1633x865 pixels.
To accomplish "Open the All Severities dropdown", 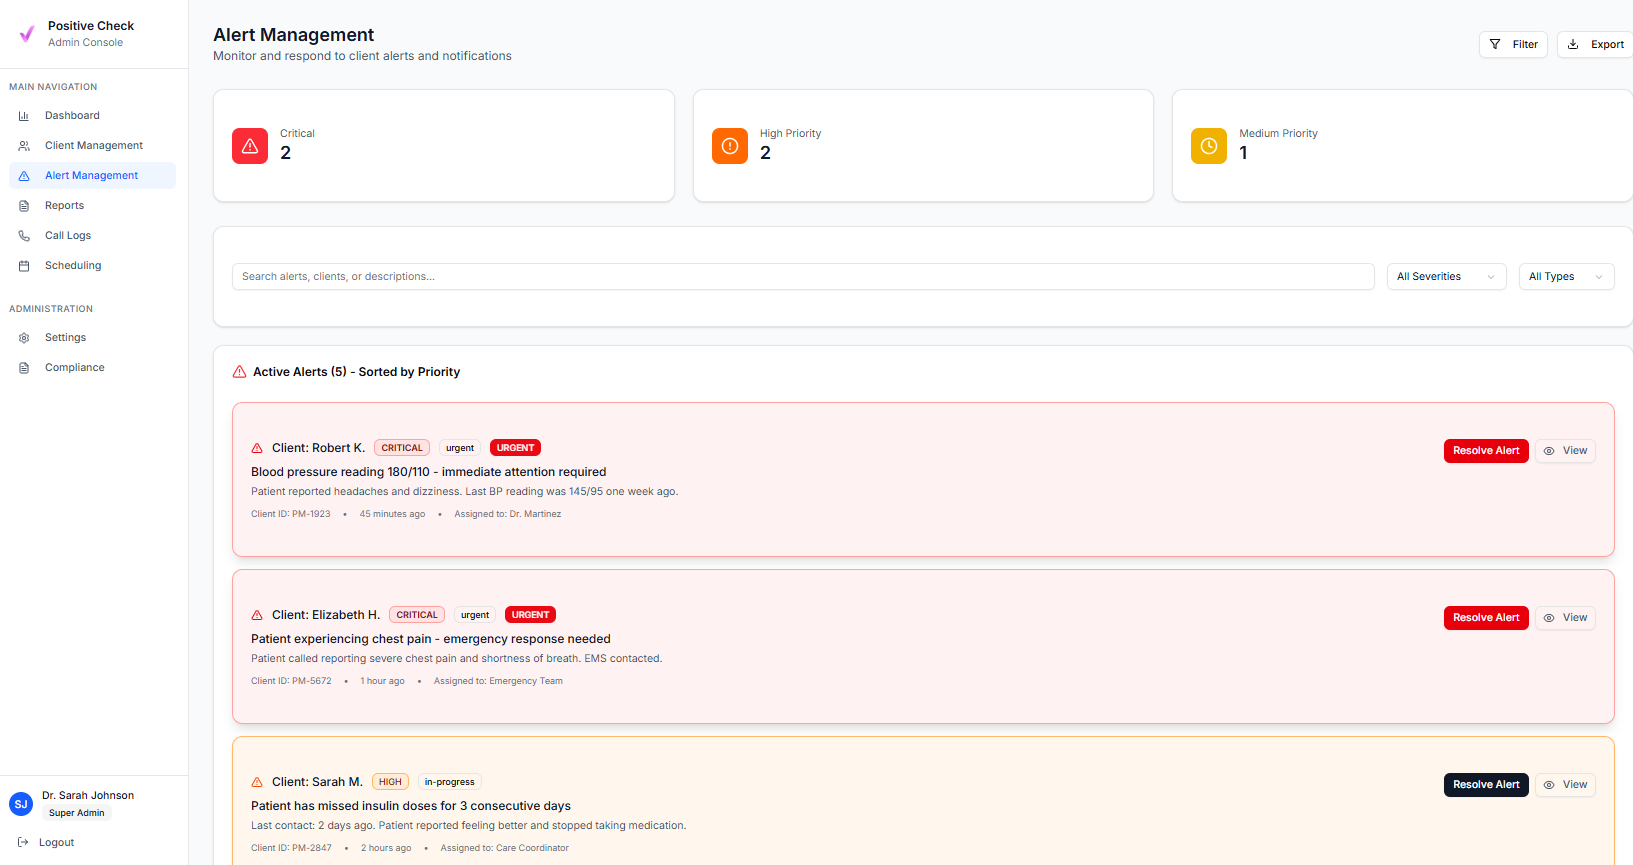I will 1446,277.
